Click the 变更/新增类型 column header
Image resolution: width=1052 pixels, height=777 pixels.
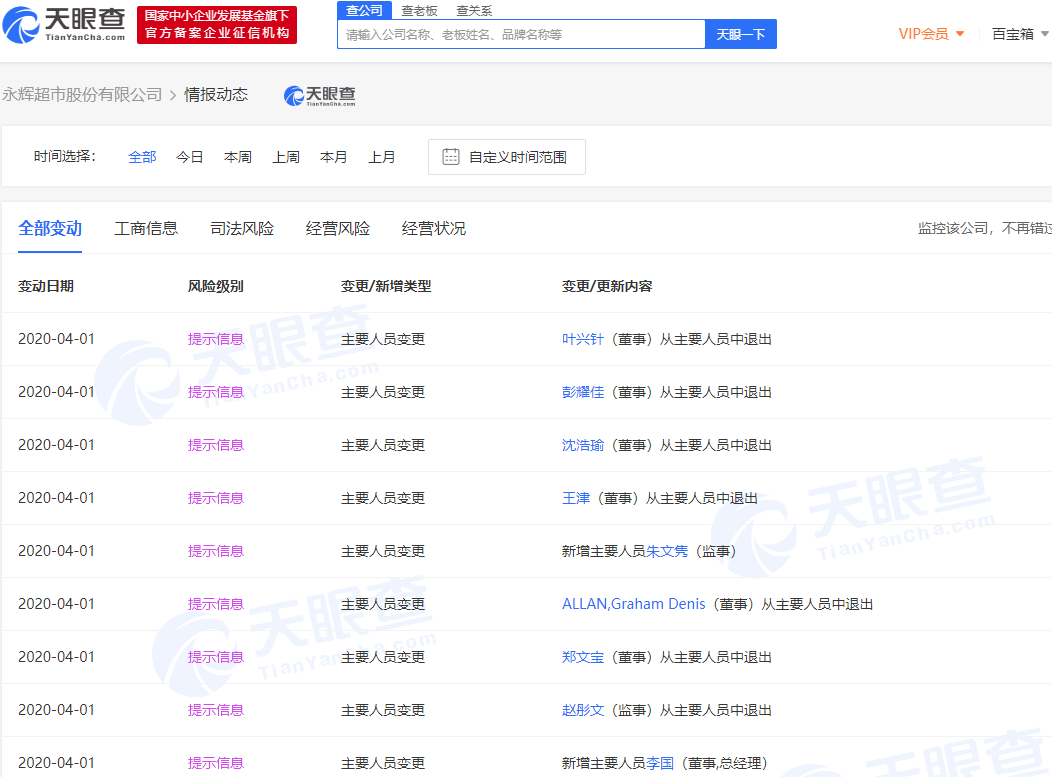click(386, 286)
